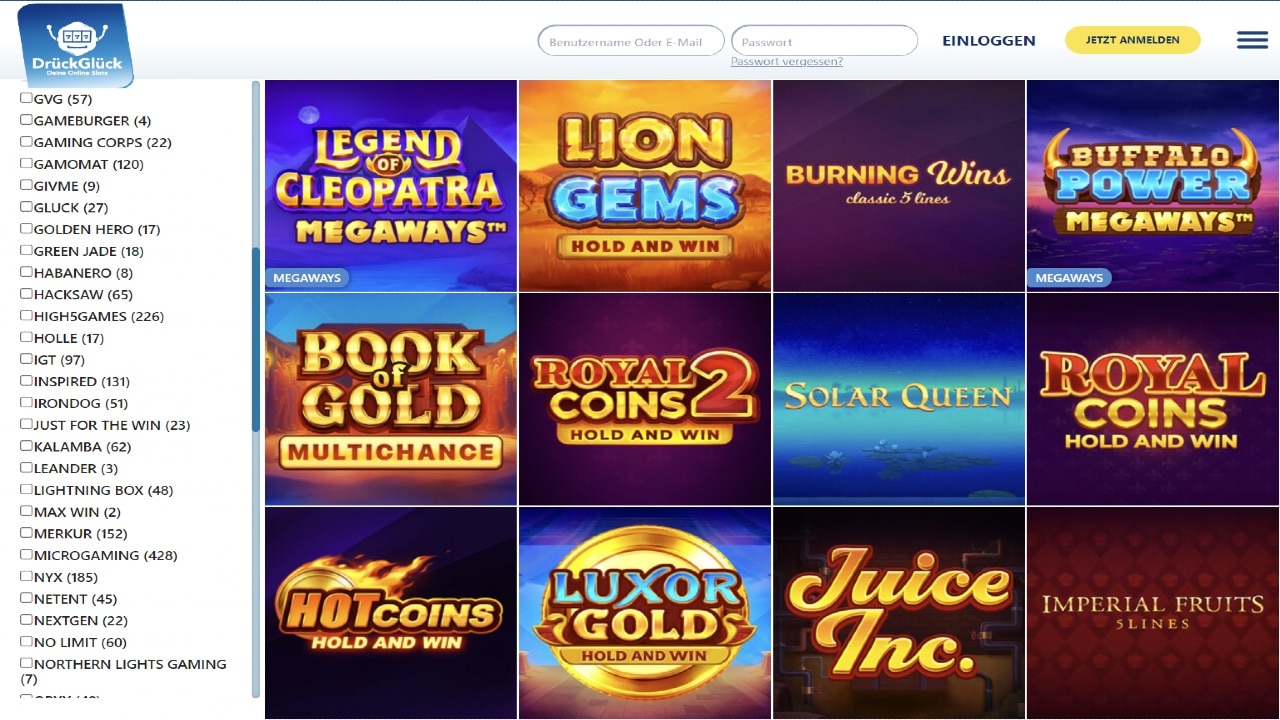Click the EINLOGGEN login button
The width and height of the screenshot is (1280, 720).
tap(988, 41)
